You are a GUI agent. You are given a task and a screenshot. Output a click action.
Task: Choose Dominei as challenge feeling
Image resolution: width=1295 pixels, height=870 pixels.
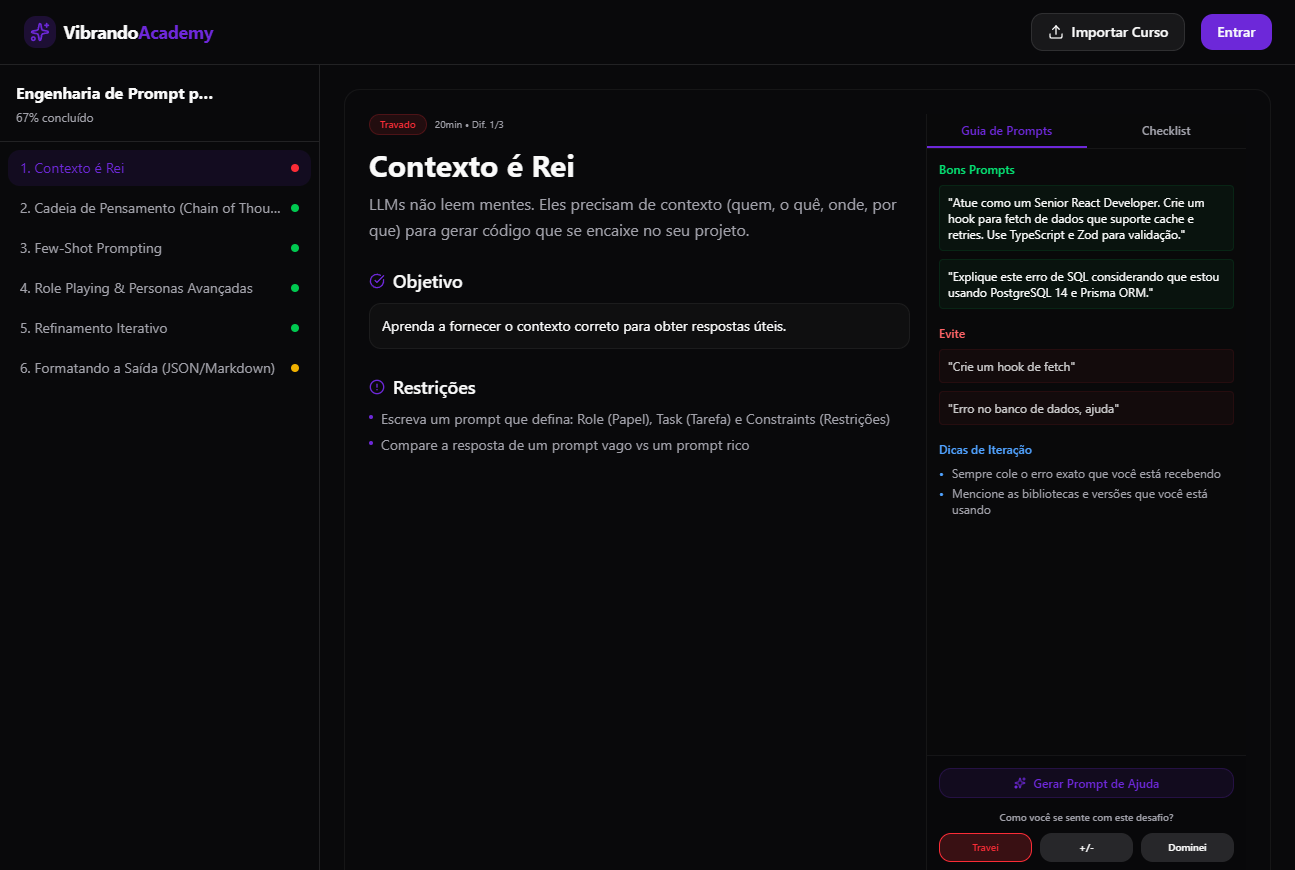coord(1187,848)
